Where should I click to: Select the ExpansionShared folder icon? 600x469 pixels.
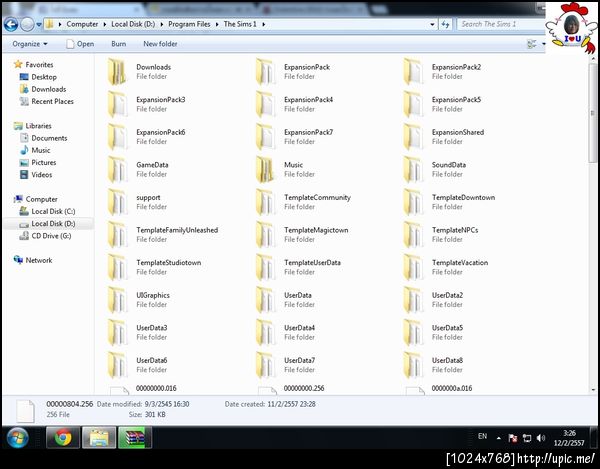coord(413,137)
